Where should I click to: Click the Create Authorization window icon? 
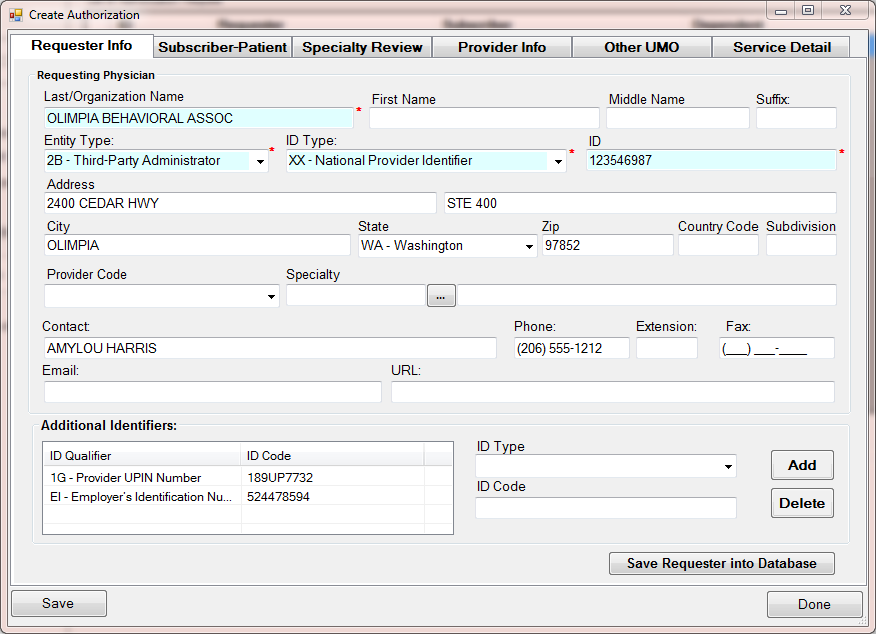(15, 15)
